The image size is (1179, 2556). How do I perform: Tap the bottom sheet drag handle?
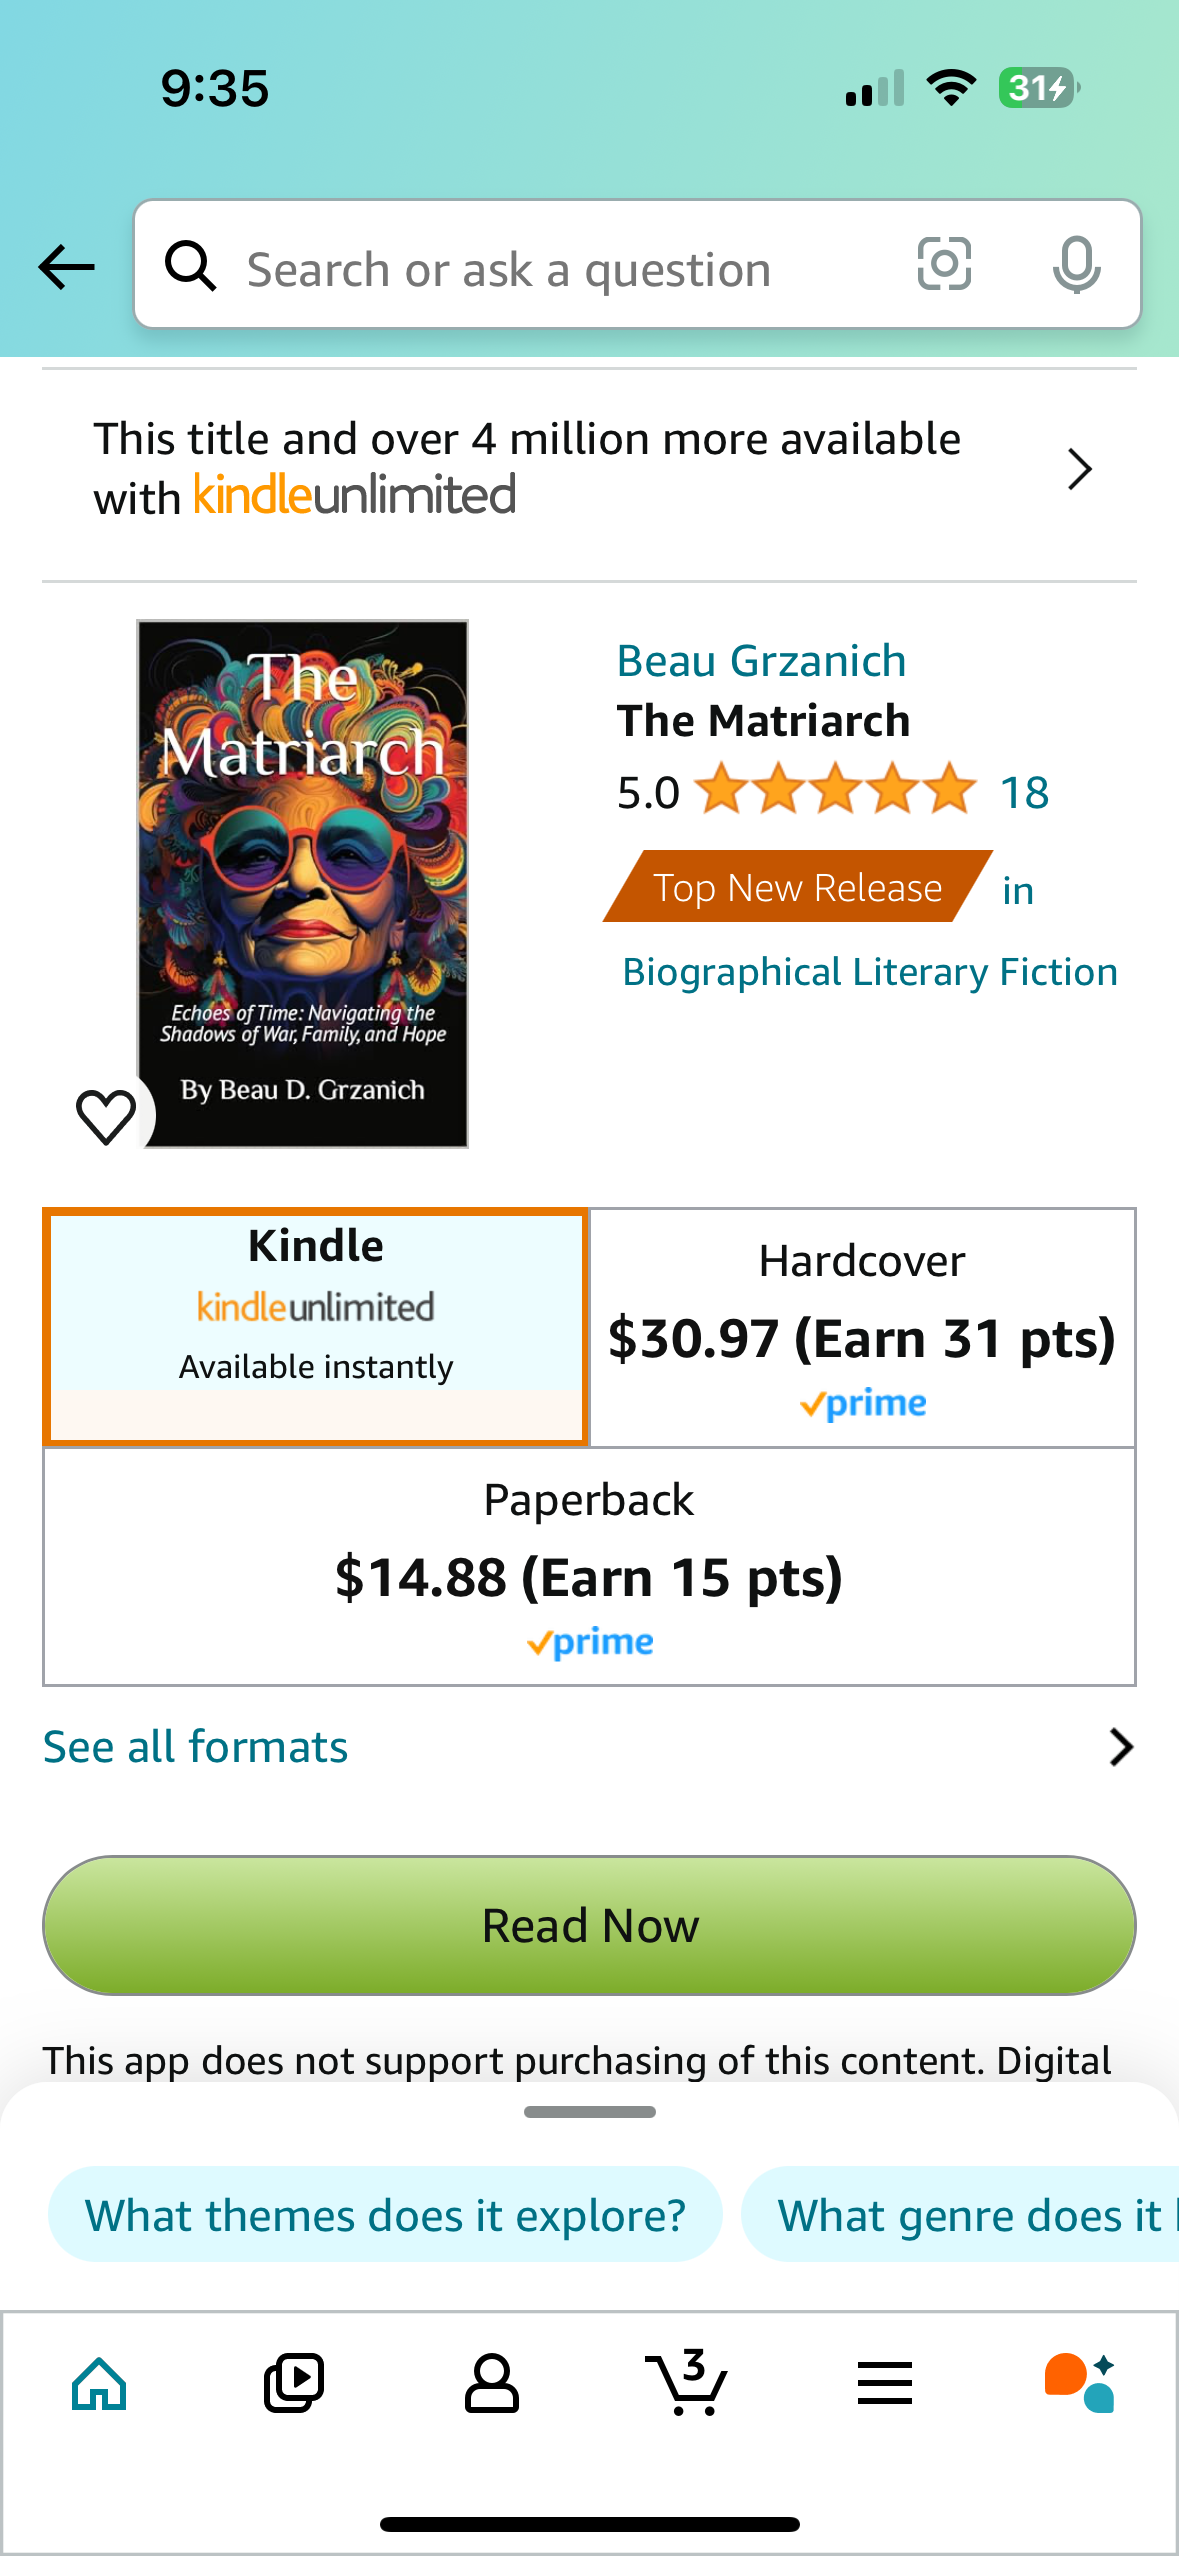pyautogui.click(x=589, y=2112)
